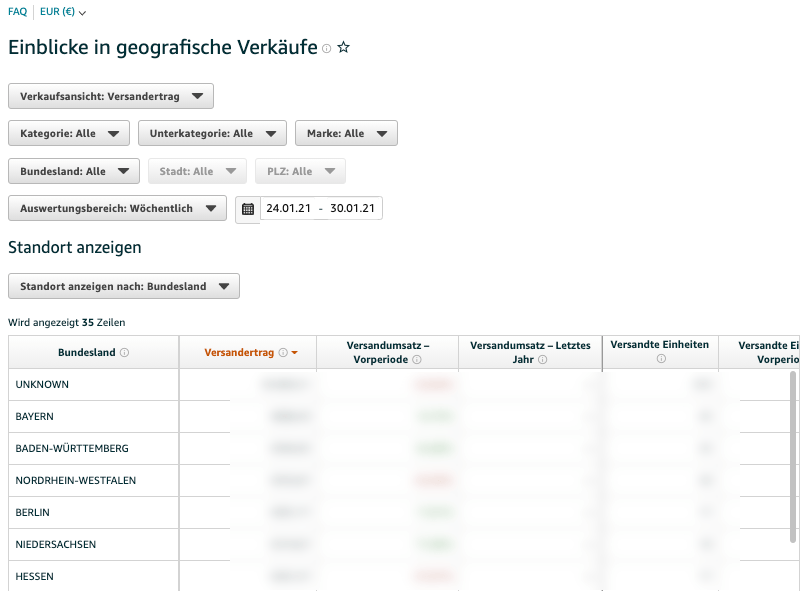810x591 pixels.
Task: Open the Kategorie: Alle filter dropdown
Action: [x=68, y=132]
